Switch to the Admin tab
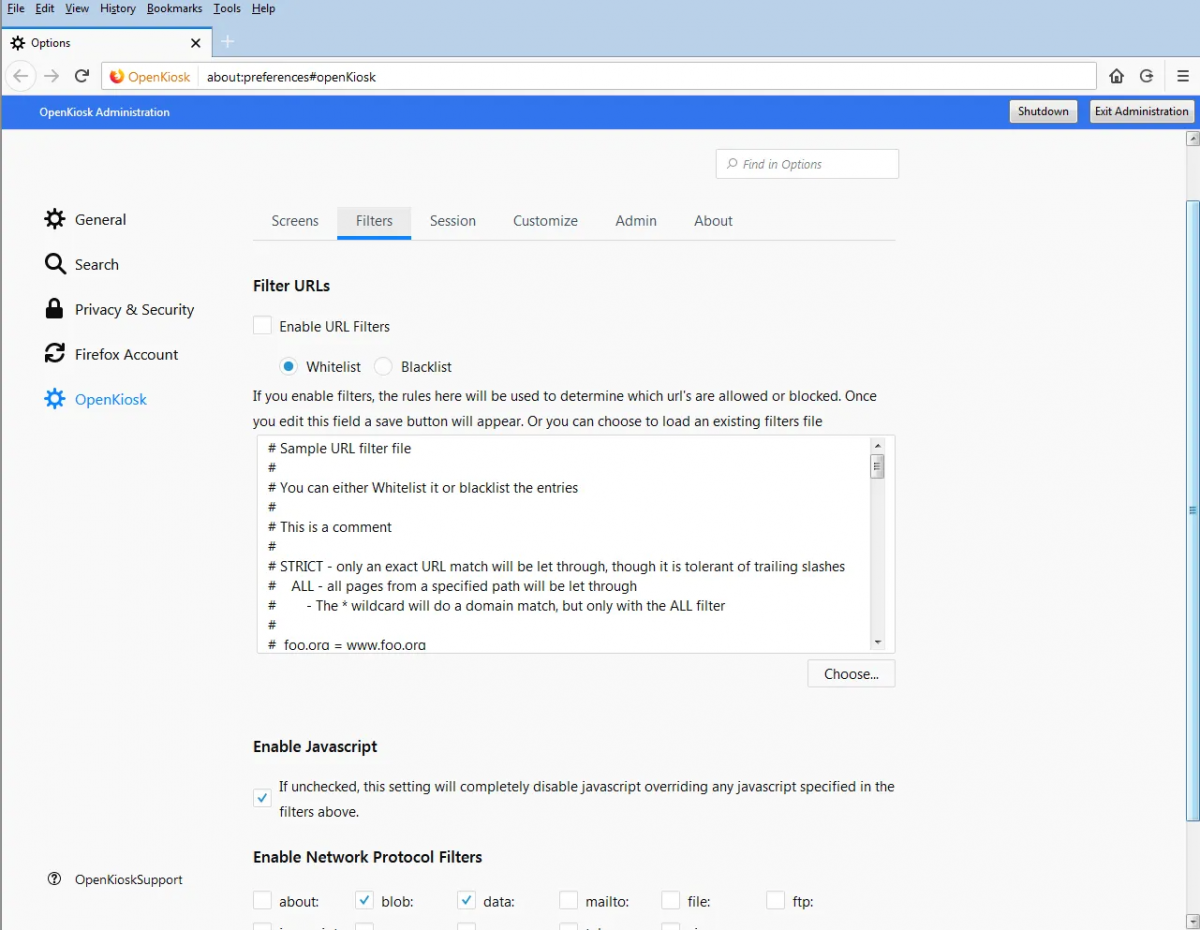The image size is (1200, 930). [636, 221]
